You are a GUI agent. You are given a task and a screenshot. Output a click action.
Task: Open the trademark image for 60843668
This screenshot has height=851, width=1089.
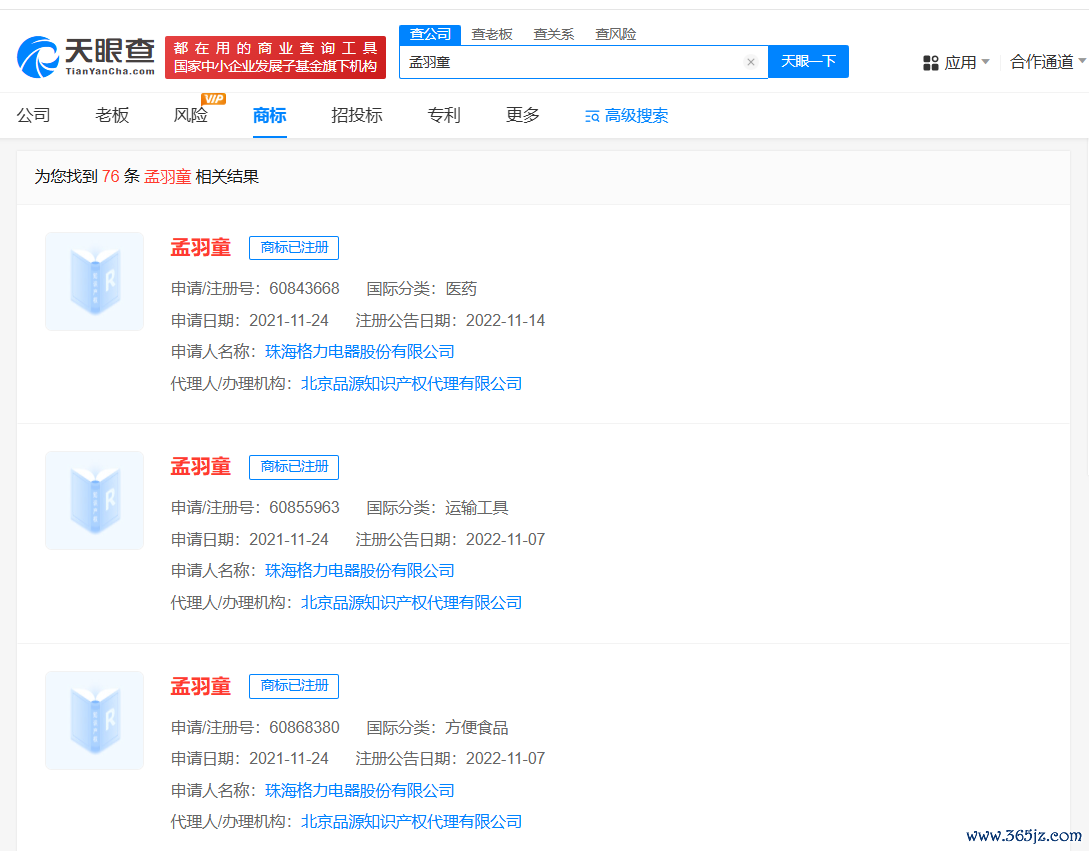point(94,281)
